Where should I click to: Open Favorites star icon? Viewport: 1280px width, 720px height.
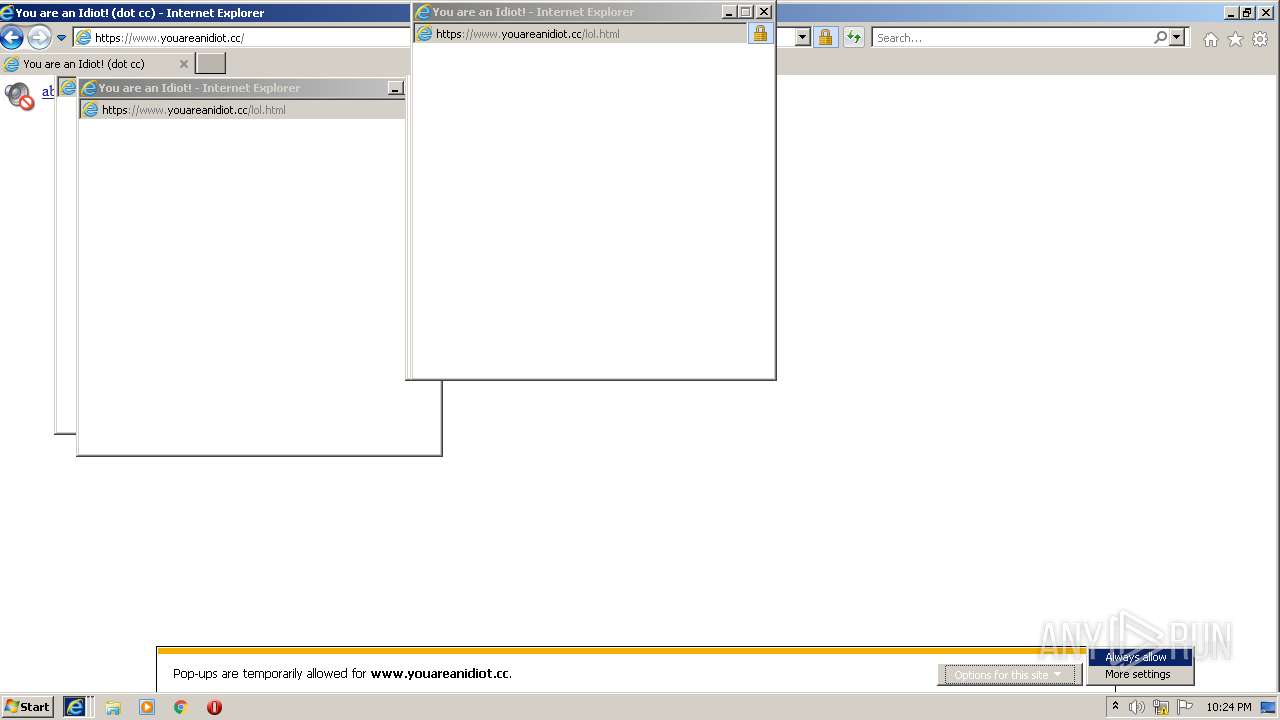tap(1235, 39)
